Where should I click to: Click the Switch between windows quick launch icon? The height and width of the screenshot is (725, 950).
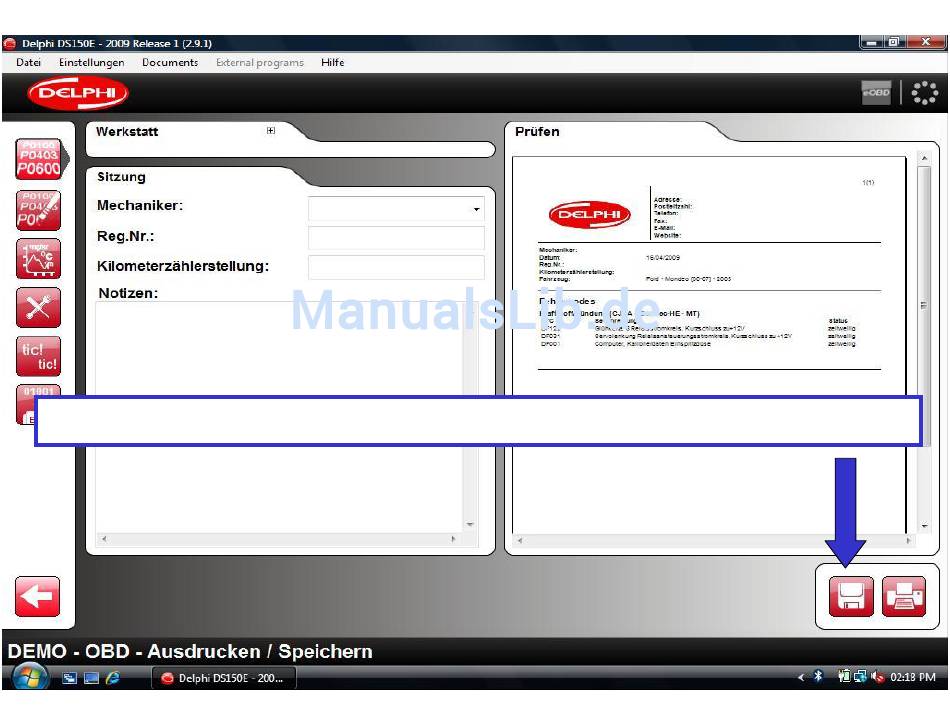coord(70,678)
